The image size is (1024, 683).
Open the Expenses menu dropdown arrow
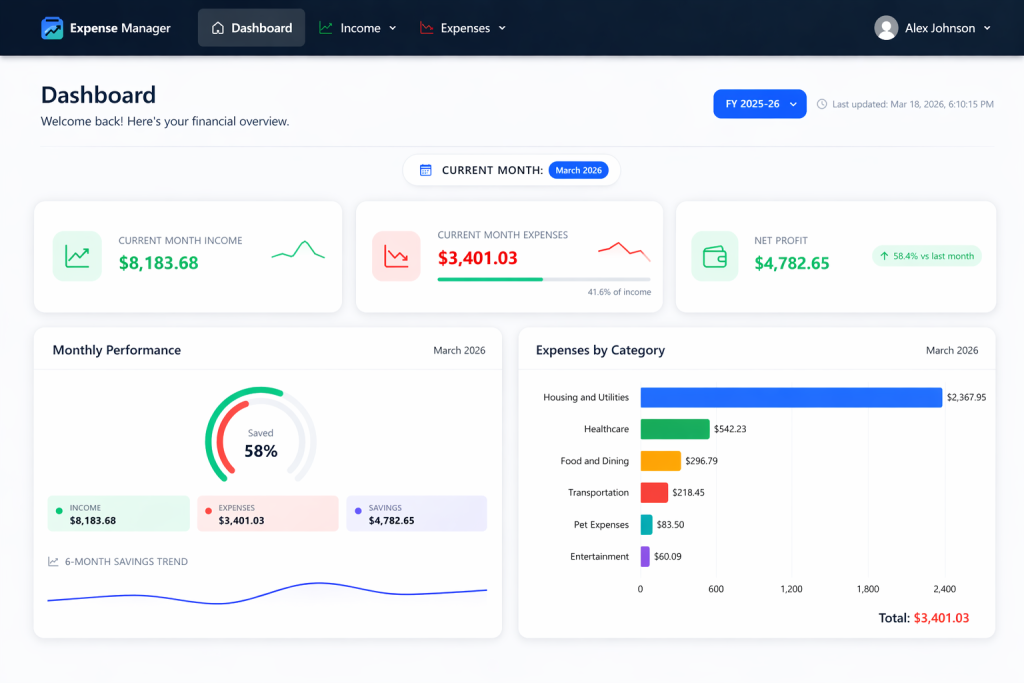(x=502, y=28)
